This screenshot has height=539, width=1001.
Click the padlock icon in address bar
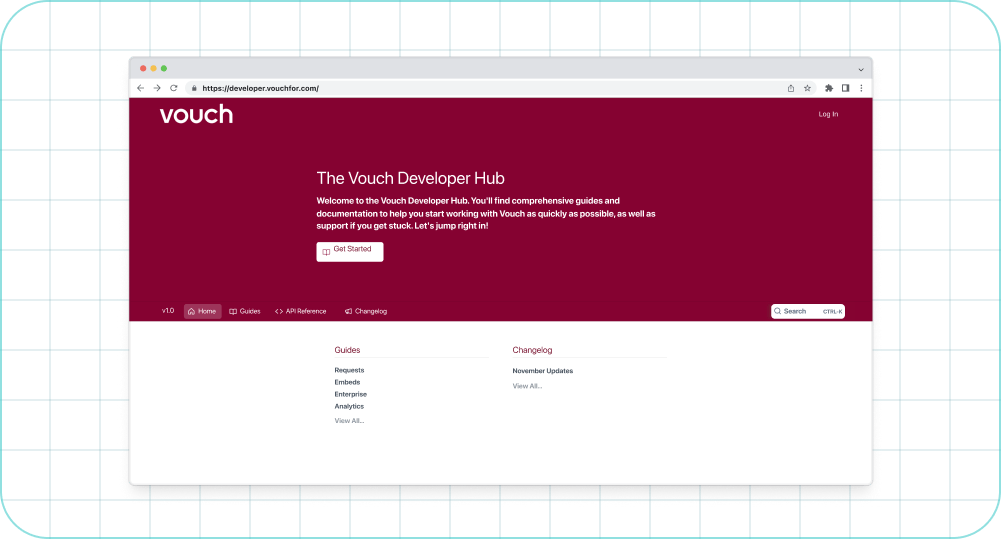click(194, 88)
